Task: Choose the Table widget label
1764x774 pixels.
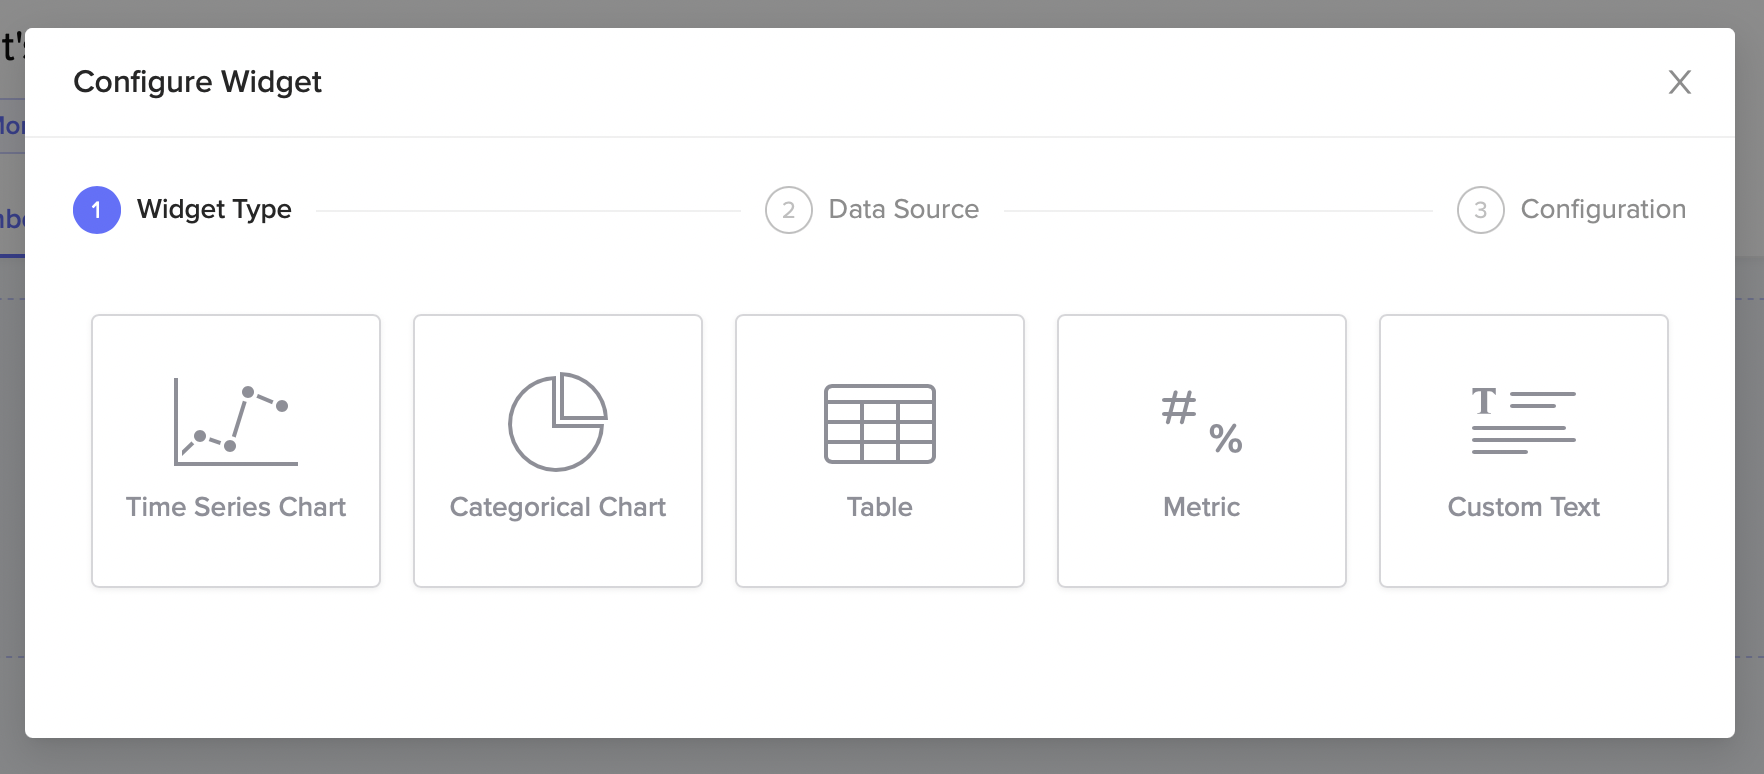Action: pos(880,507)
